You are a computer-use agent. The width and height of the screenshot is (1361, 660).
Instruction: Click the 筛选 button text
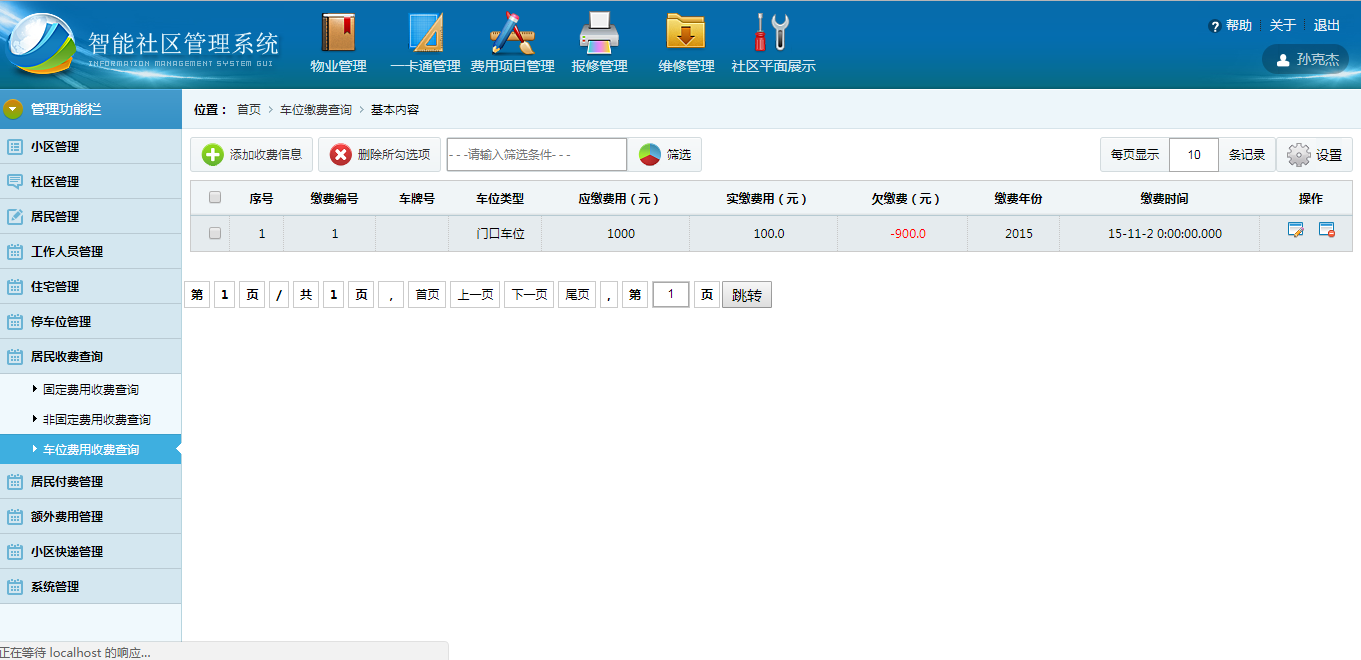click(x=679, y=155)
